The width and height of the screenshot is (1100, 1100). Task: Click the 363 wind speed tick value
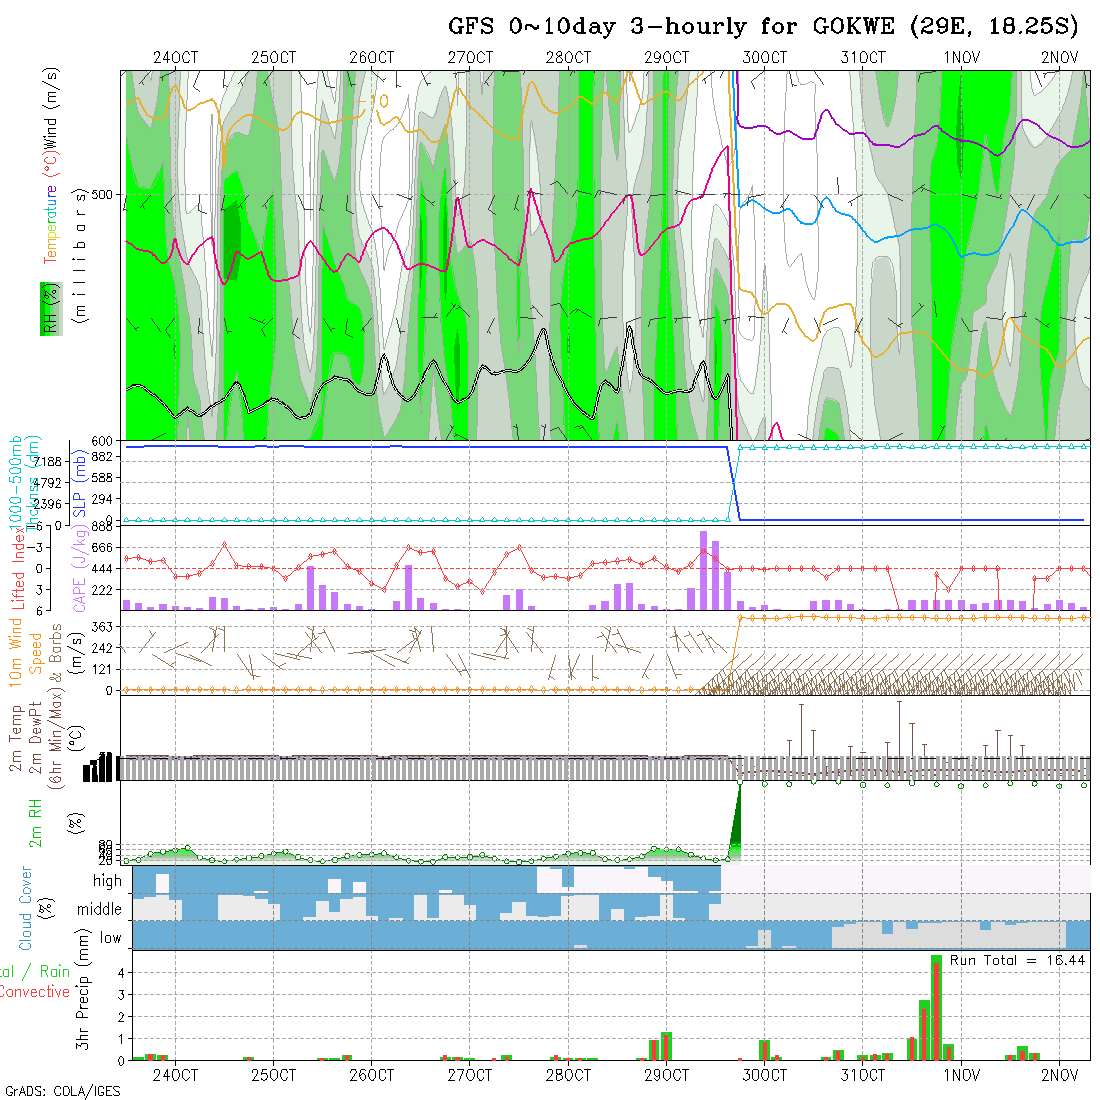(x=102, y=626)
